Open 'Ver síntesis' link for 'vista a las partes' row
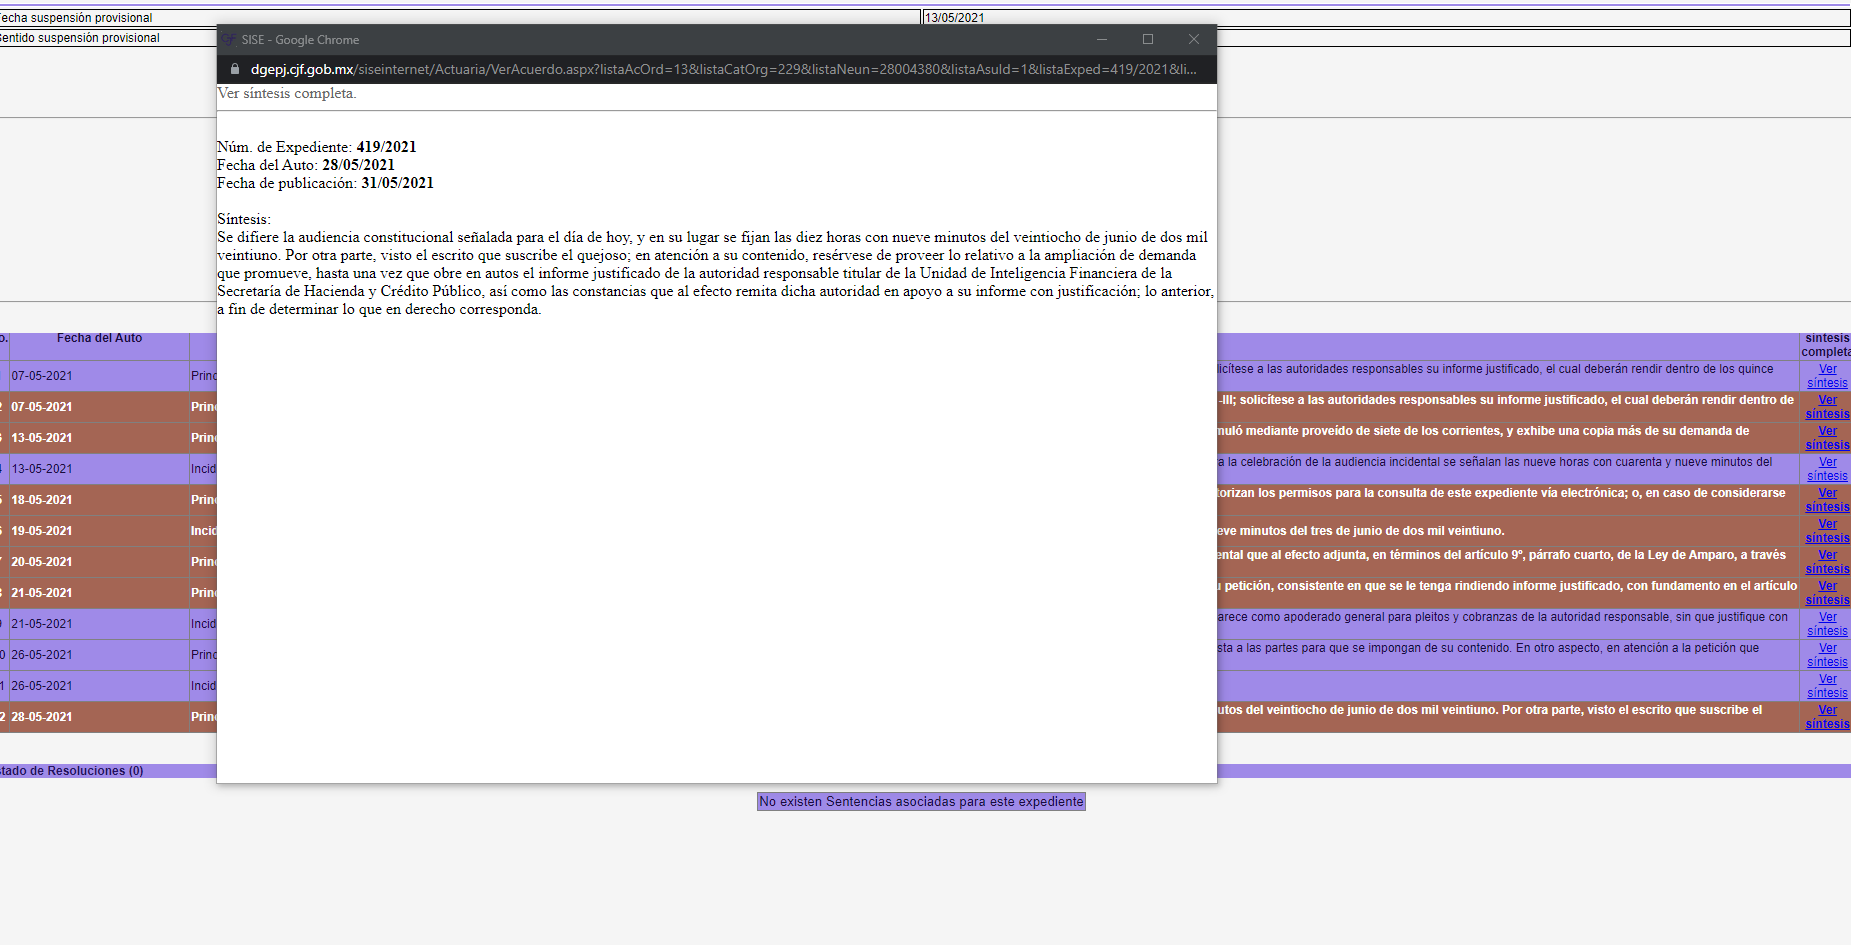The height and width of the screenshot is (945, 1851). pyautogui.click(x=1827, y=655)
